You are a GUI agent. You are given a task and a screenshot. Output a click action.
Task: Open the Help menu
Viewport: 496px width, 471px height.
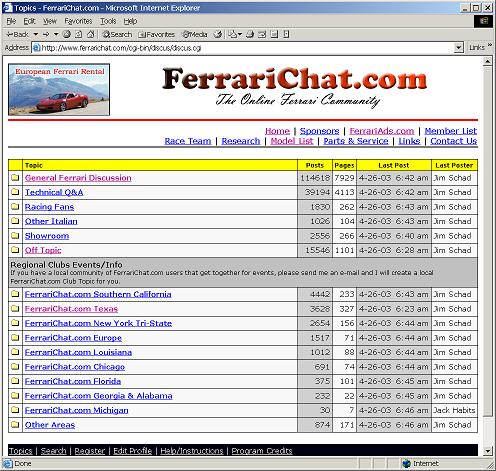point(130,21)
